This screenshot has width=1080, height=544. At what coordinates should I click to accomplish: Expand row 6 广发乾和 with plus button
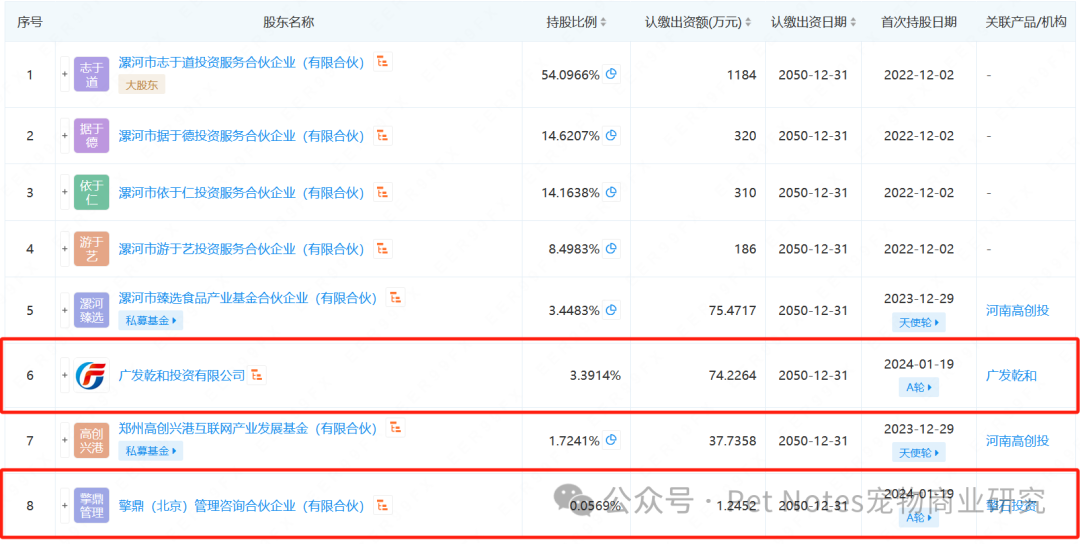65,375
